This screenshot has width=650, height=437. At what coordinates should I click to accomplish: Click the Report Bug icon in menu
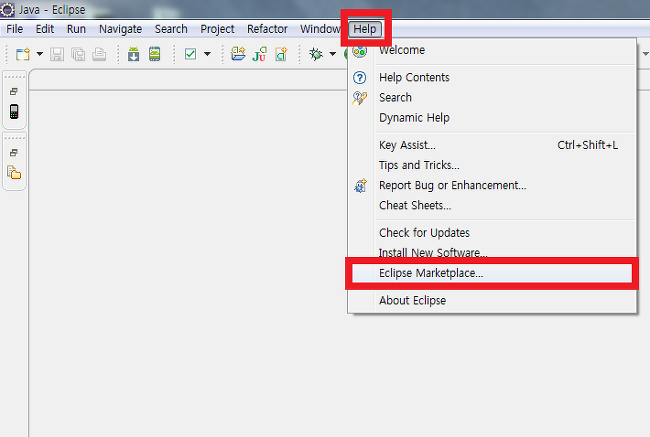point(360,185)
